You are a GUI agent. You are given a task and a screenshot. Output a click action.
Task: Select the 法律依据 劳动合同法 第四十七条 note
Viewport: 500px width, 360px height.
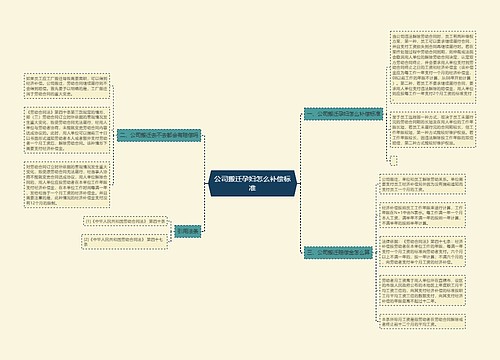click(x=422, y=251)
